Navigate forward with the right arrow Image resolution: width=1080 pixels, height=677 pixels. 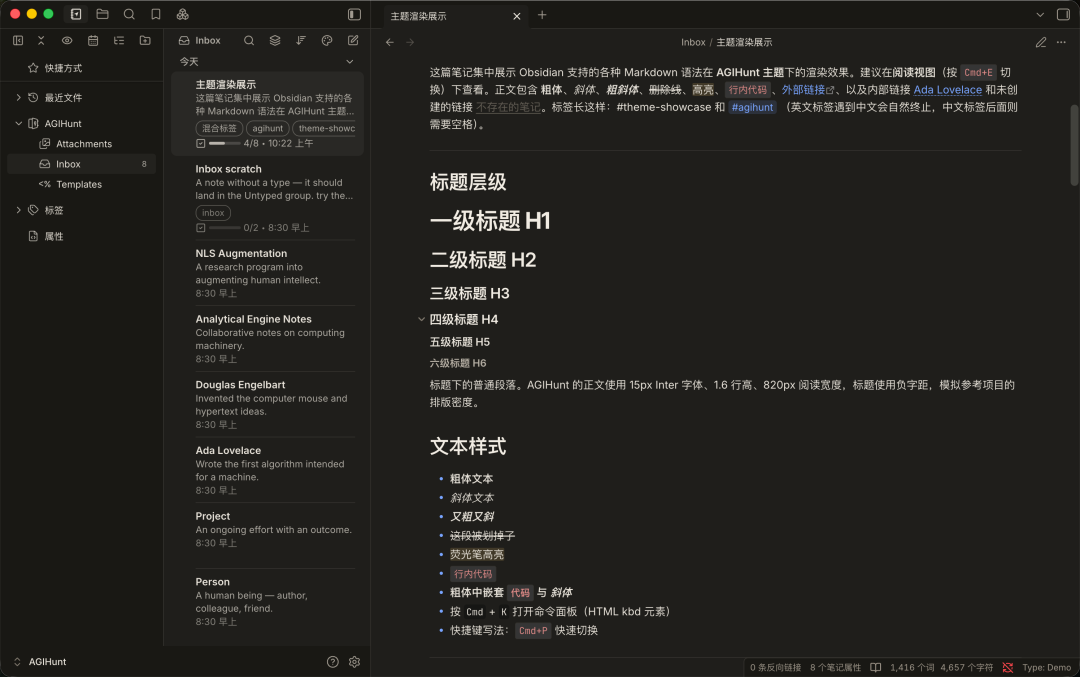point(411,42)
